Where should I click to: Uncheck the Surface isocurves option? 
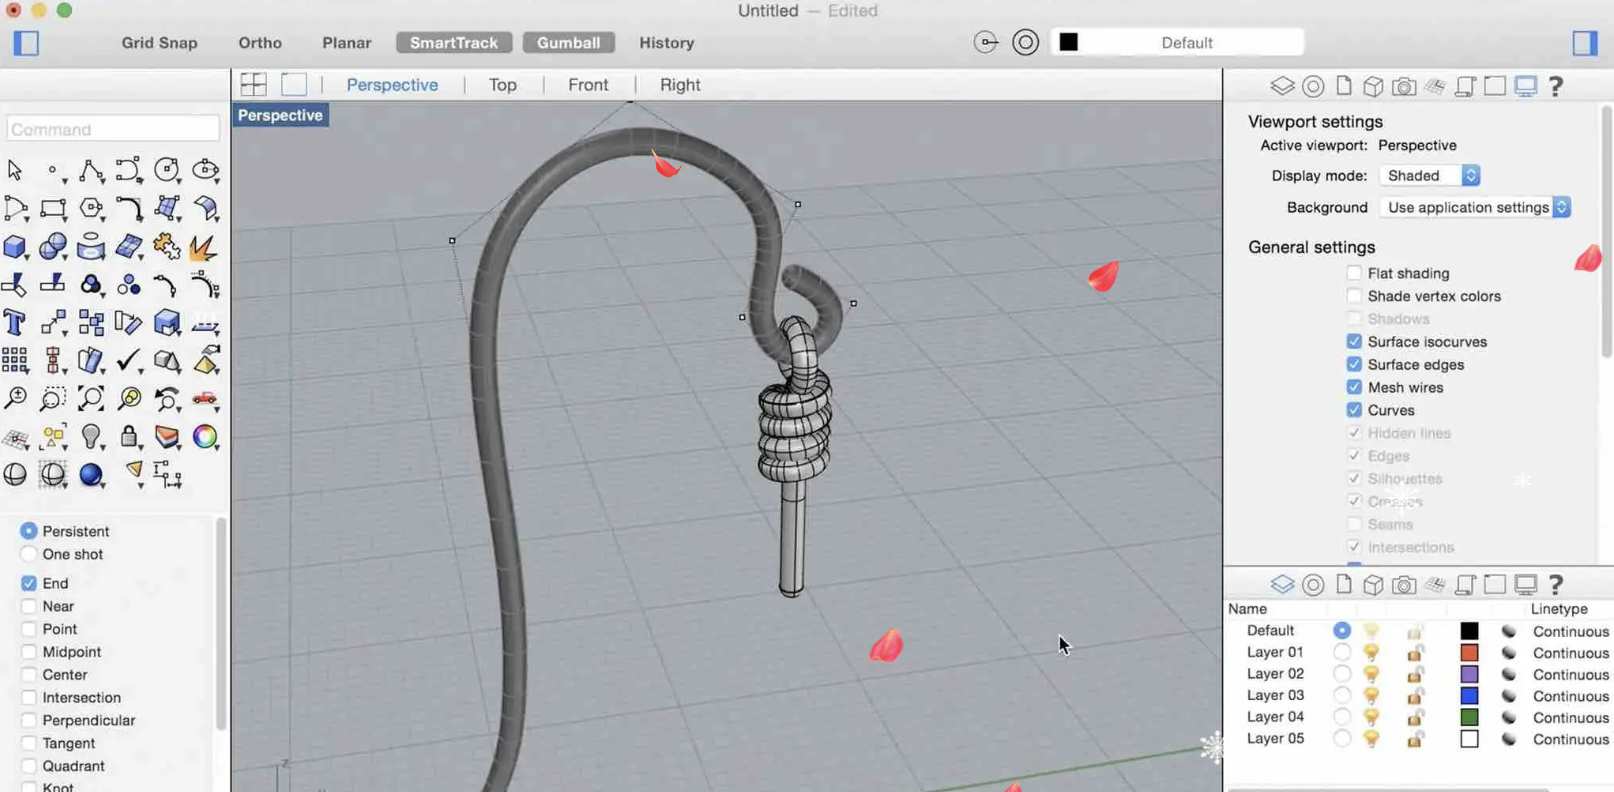tap(1354, 342)
